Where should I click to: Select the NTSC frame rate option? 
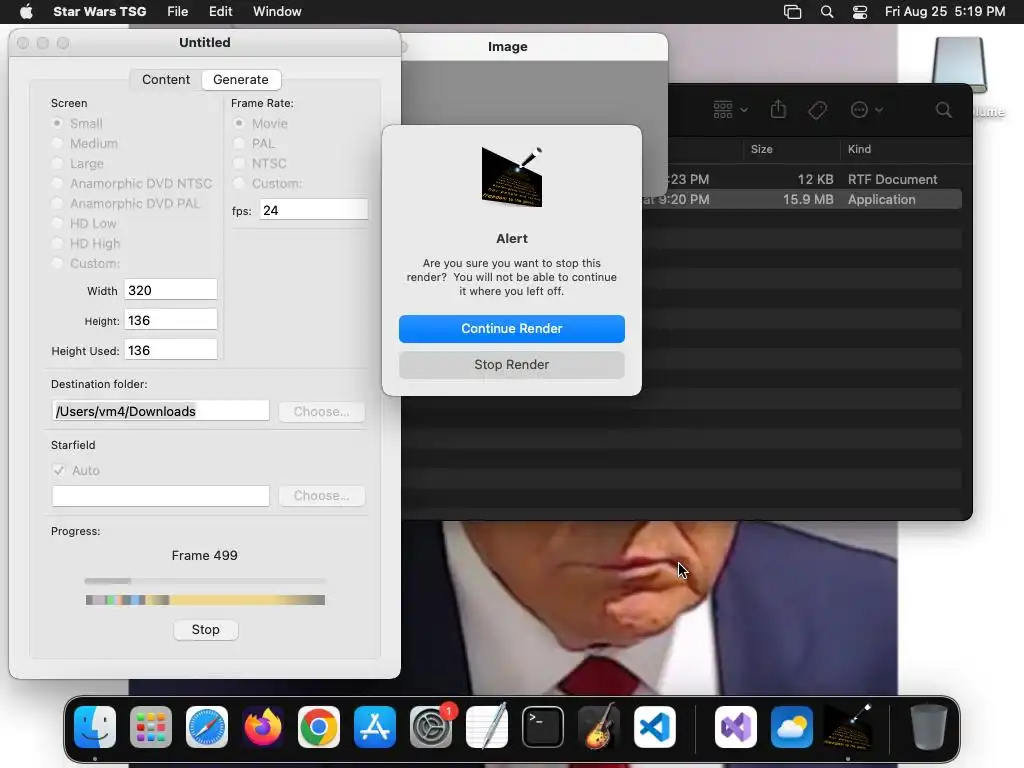(239, 163)
